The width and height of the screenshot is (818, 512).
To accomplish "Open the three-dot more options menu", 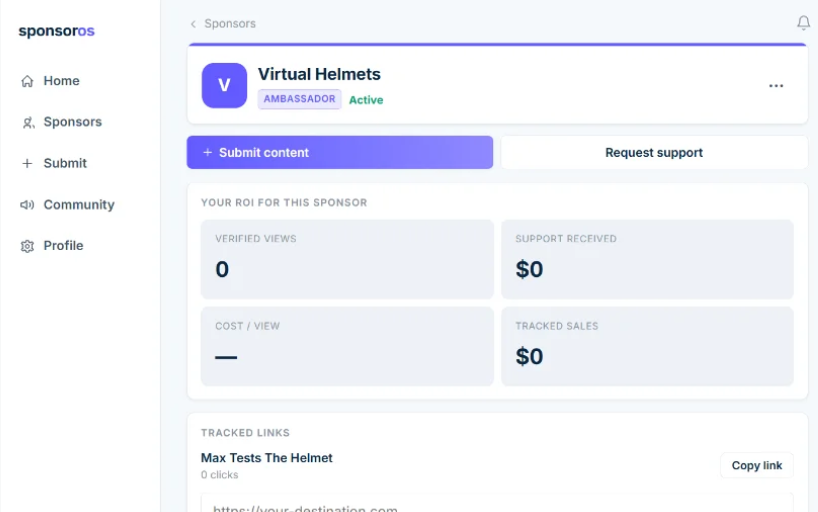I will click(776, 86).
